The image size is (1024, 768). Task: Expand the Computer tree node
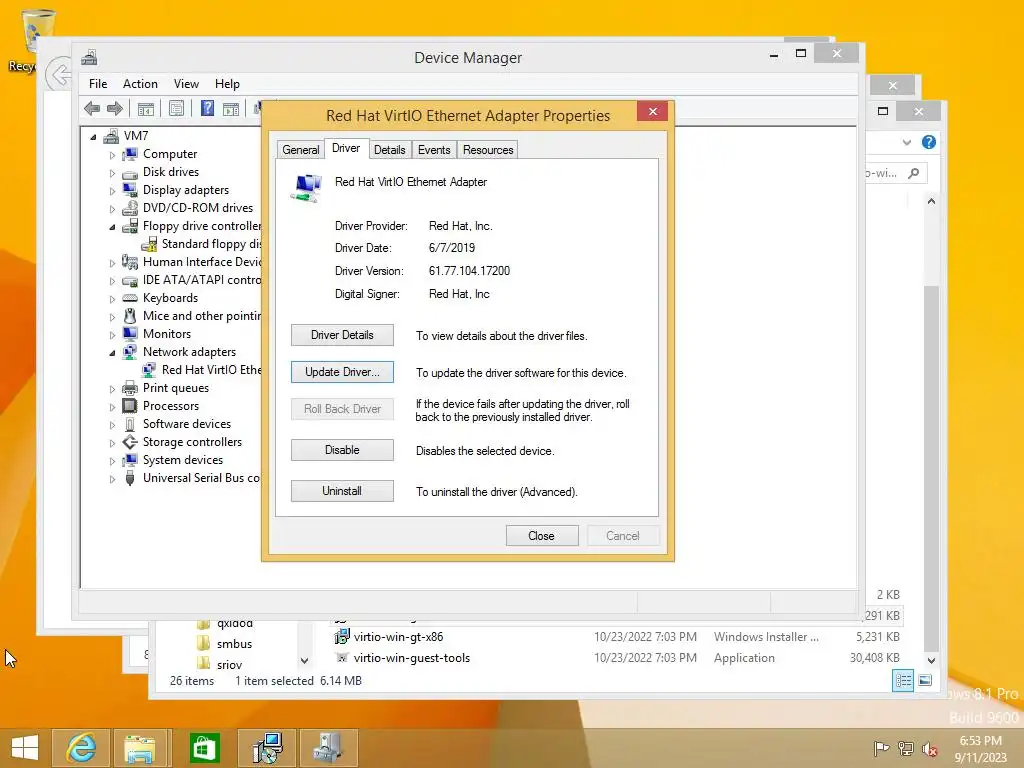tap(112, 155)
